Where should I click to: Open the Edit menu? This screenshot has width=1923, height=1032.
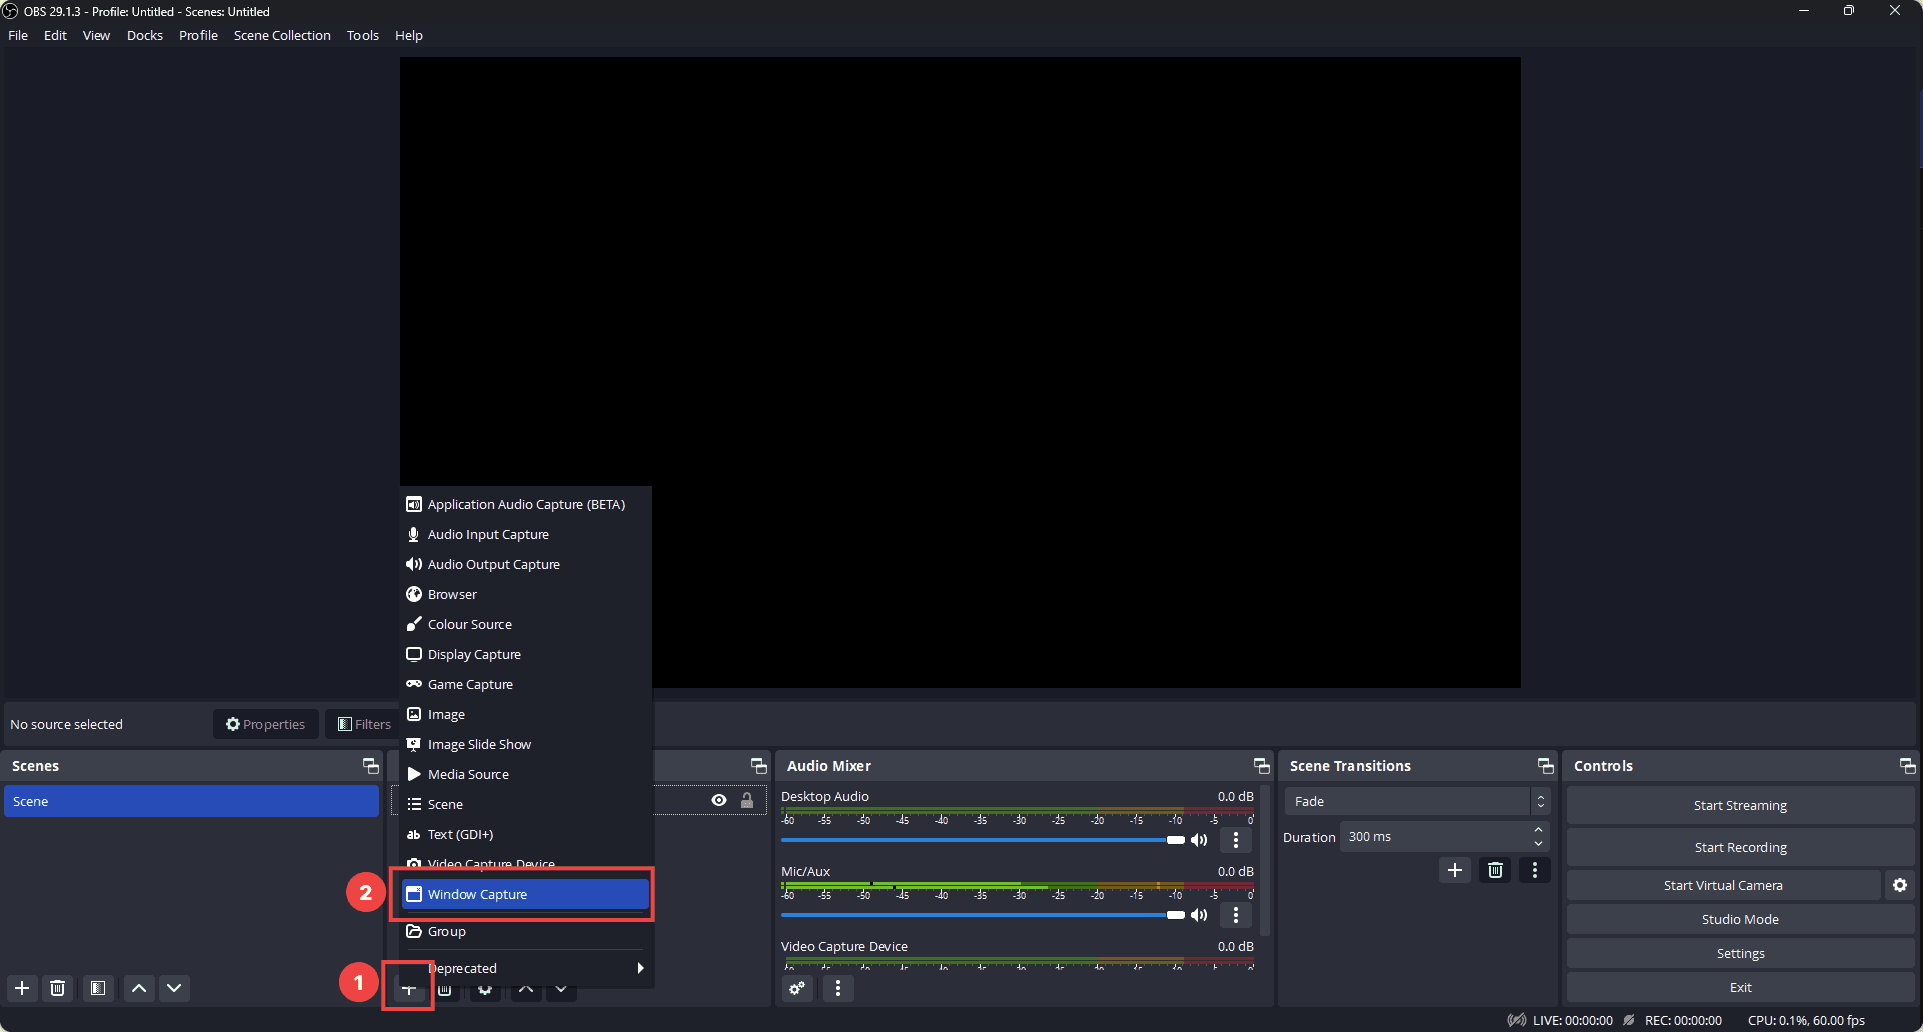click(55, 35)
